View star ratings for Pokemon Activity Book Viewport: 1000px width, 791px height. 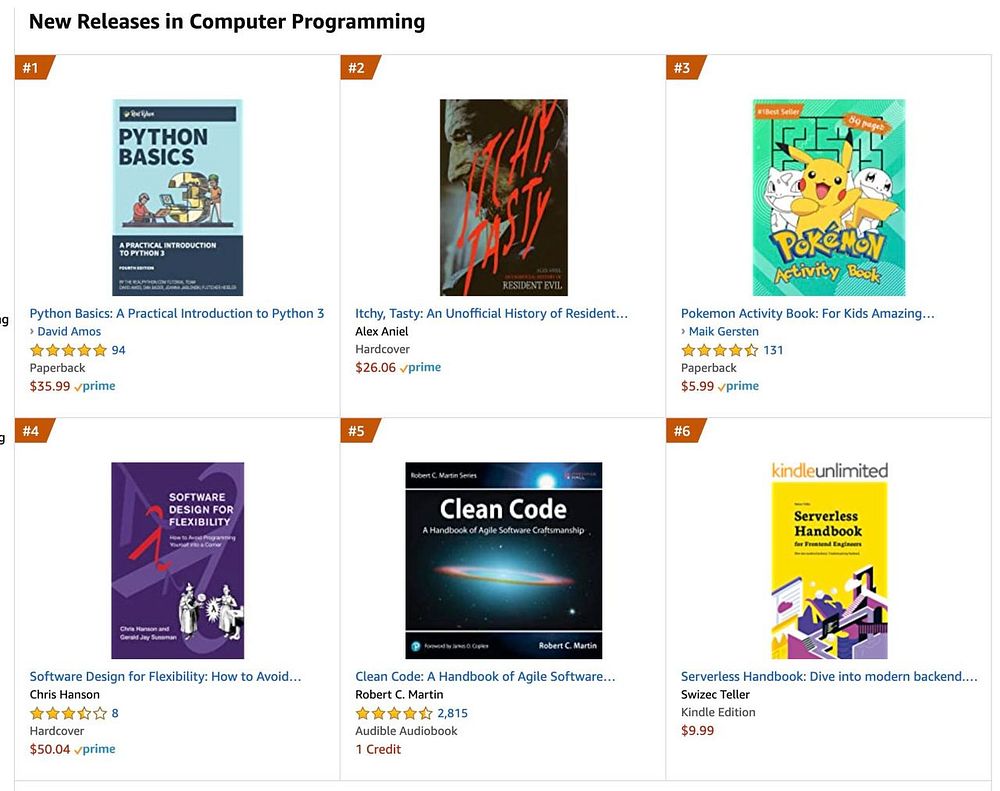719,350
